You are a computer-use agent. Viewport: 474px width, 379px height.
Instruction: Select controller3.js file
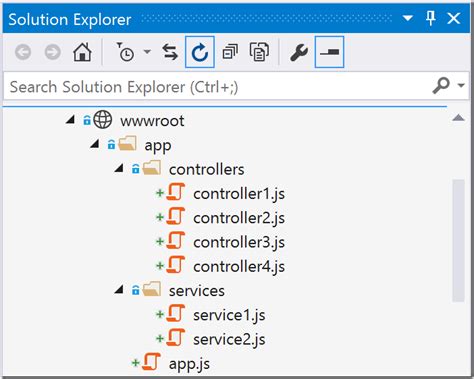[x=239, y=243]
